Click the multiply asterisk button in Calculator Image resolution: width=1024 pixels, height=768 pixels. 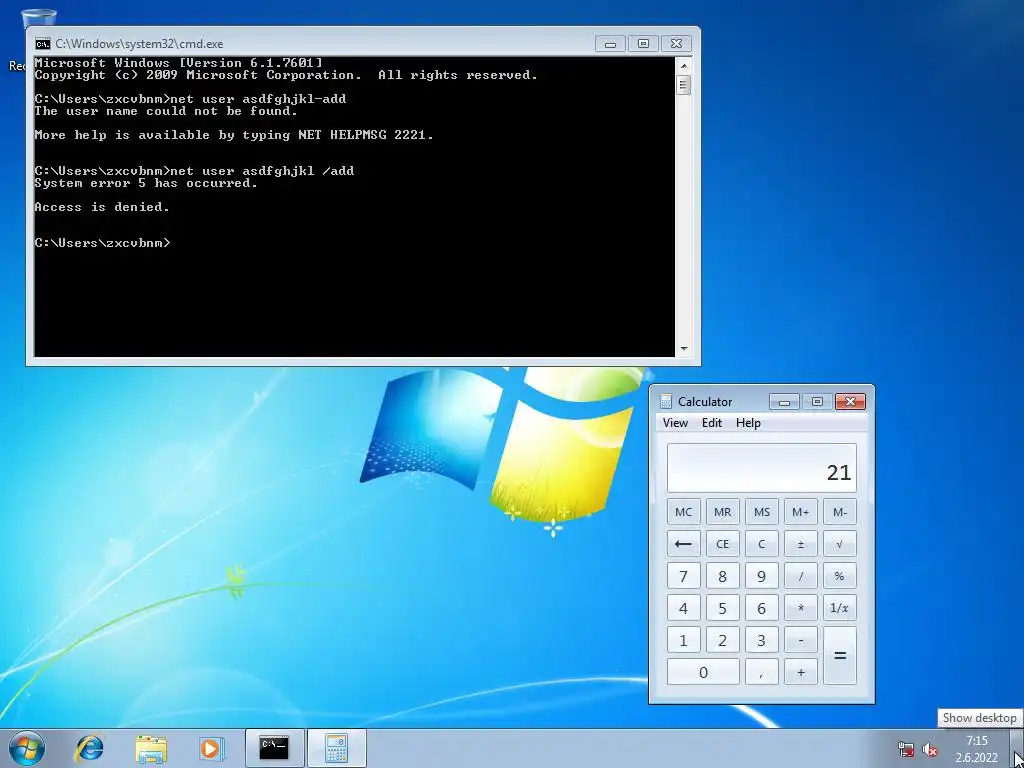point(801,608)
